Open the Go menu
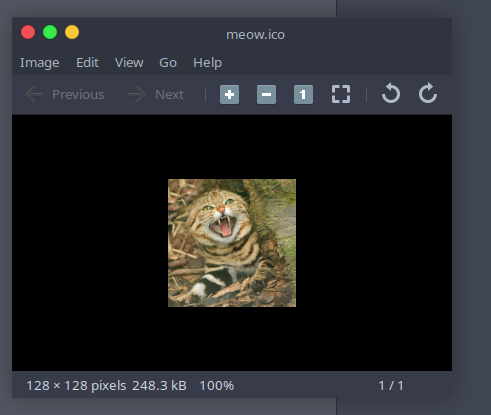491x415 pixels. [168, 62]
